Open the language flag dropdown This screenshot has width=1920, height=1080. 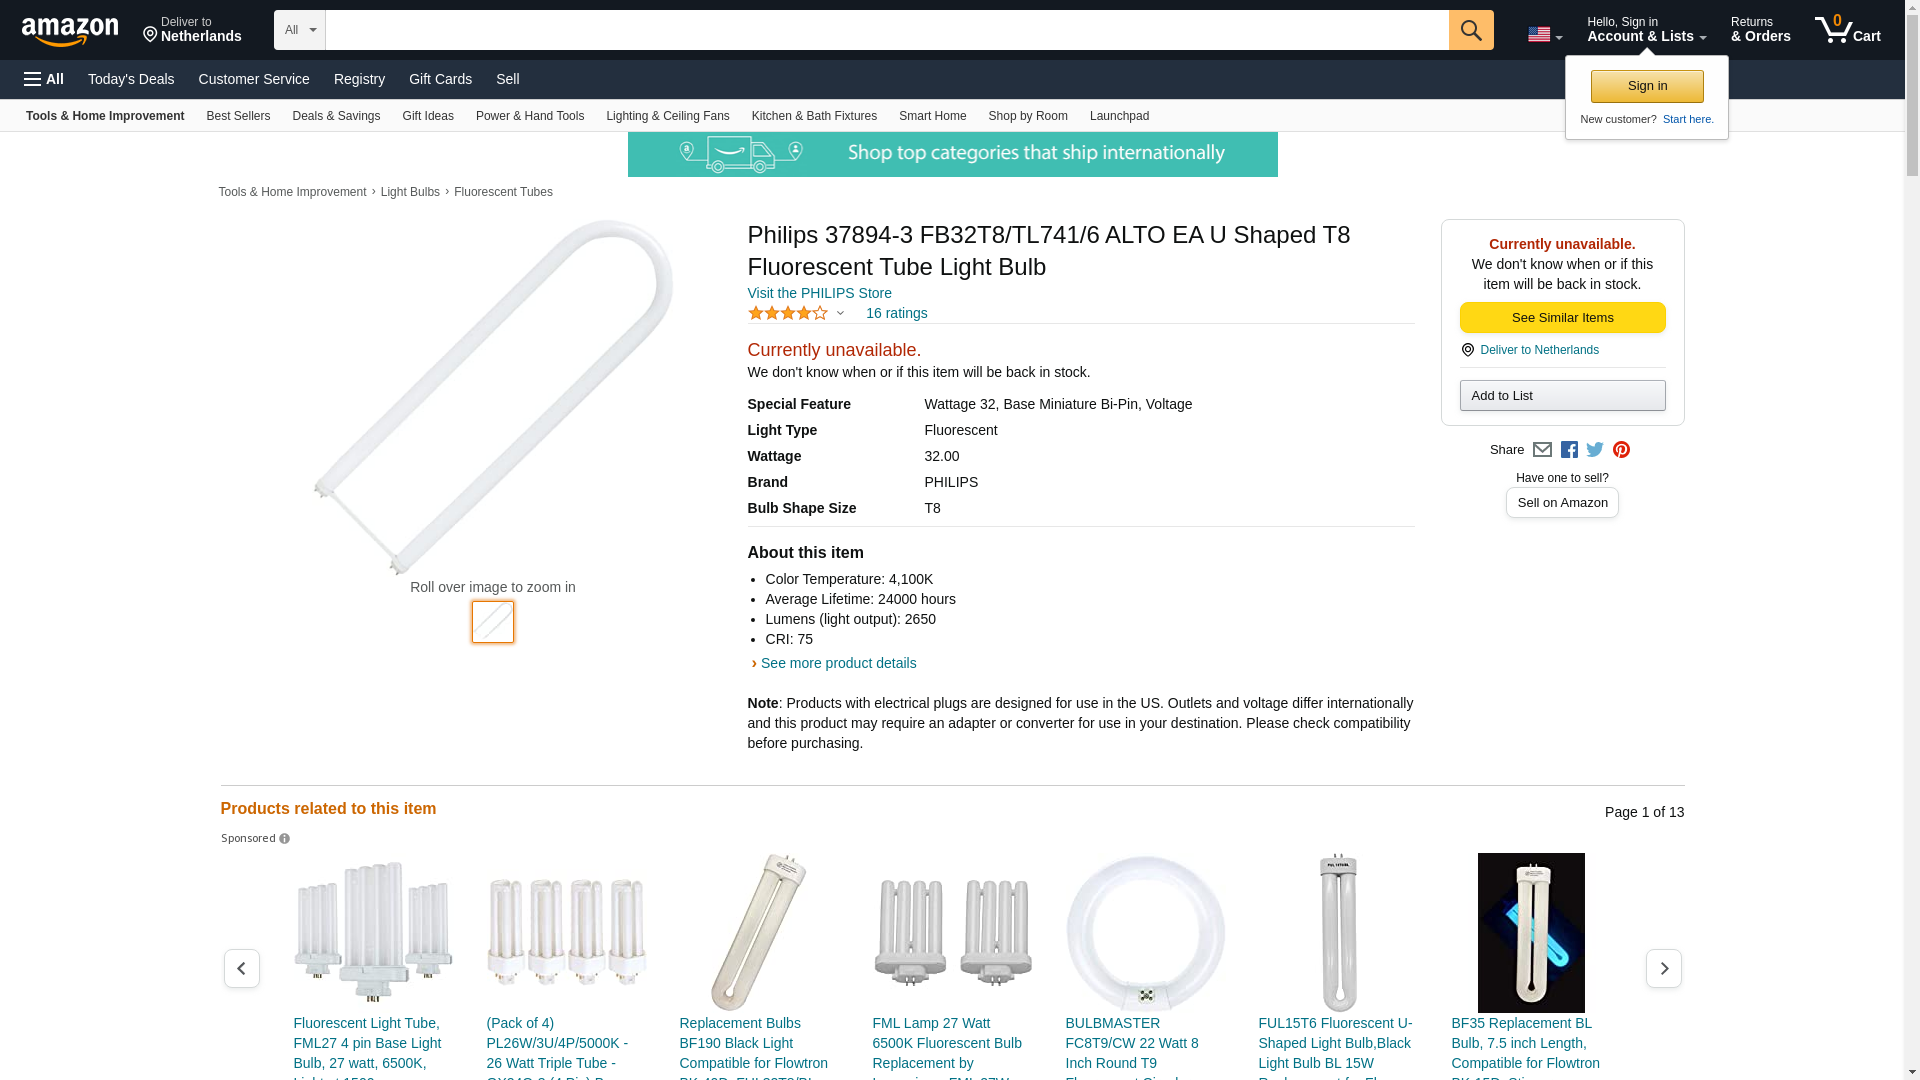pyautogui.click(x=1544, y=35)
